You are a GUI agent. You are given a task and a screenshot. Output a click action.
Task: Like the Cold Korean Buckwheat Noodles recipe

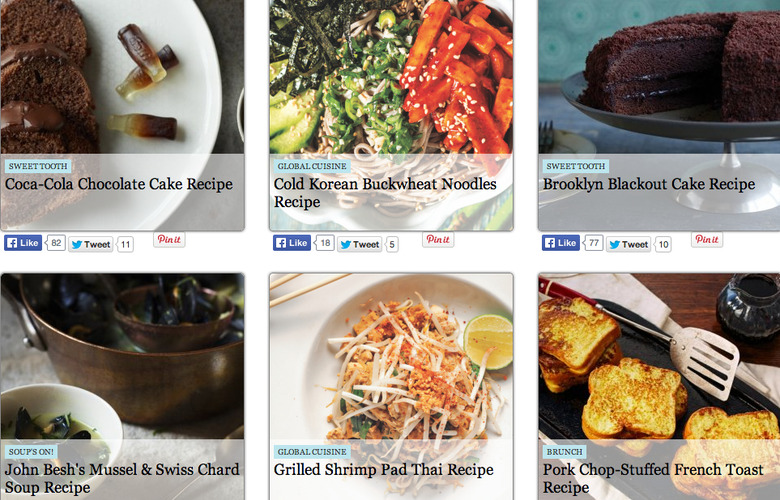[x=292, y=243]
